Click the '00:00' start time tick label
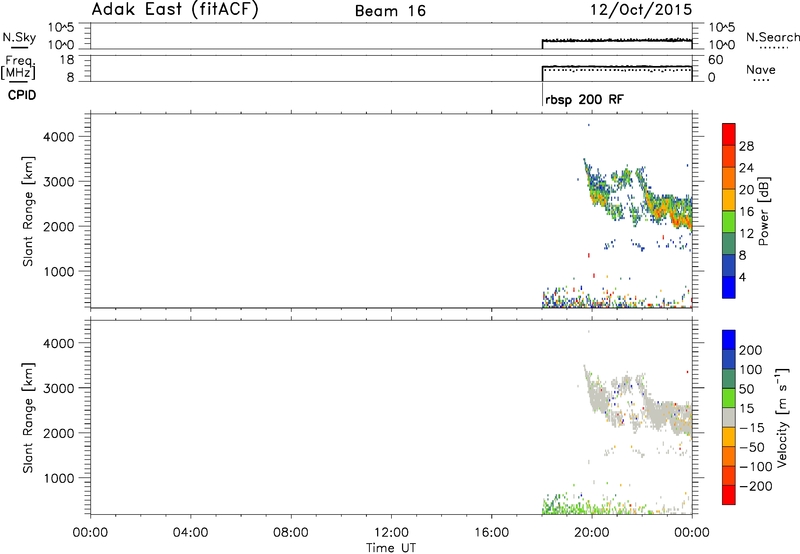The width and height of the screenshot is (800, 554). pos(90,533)
